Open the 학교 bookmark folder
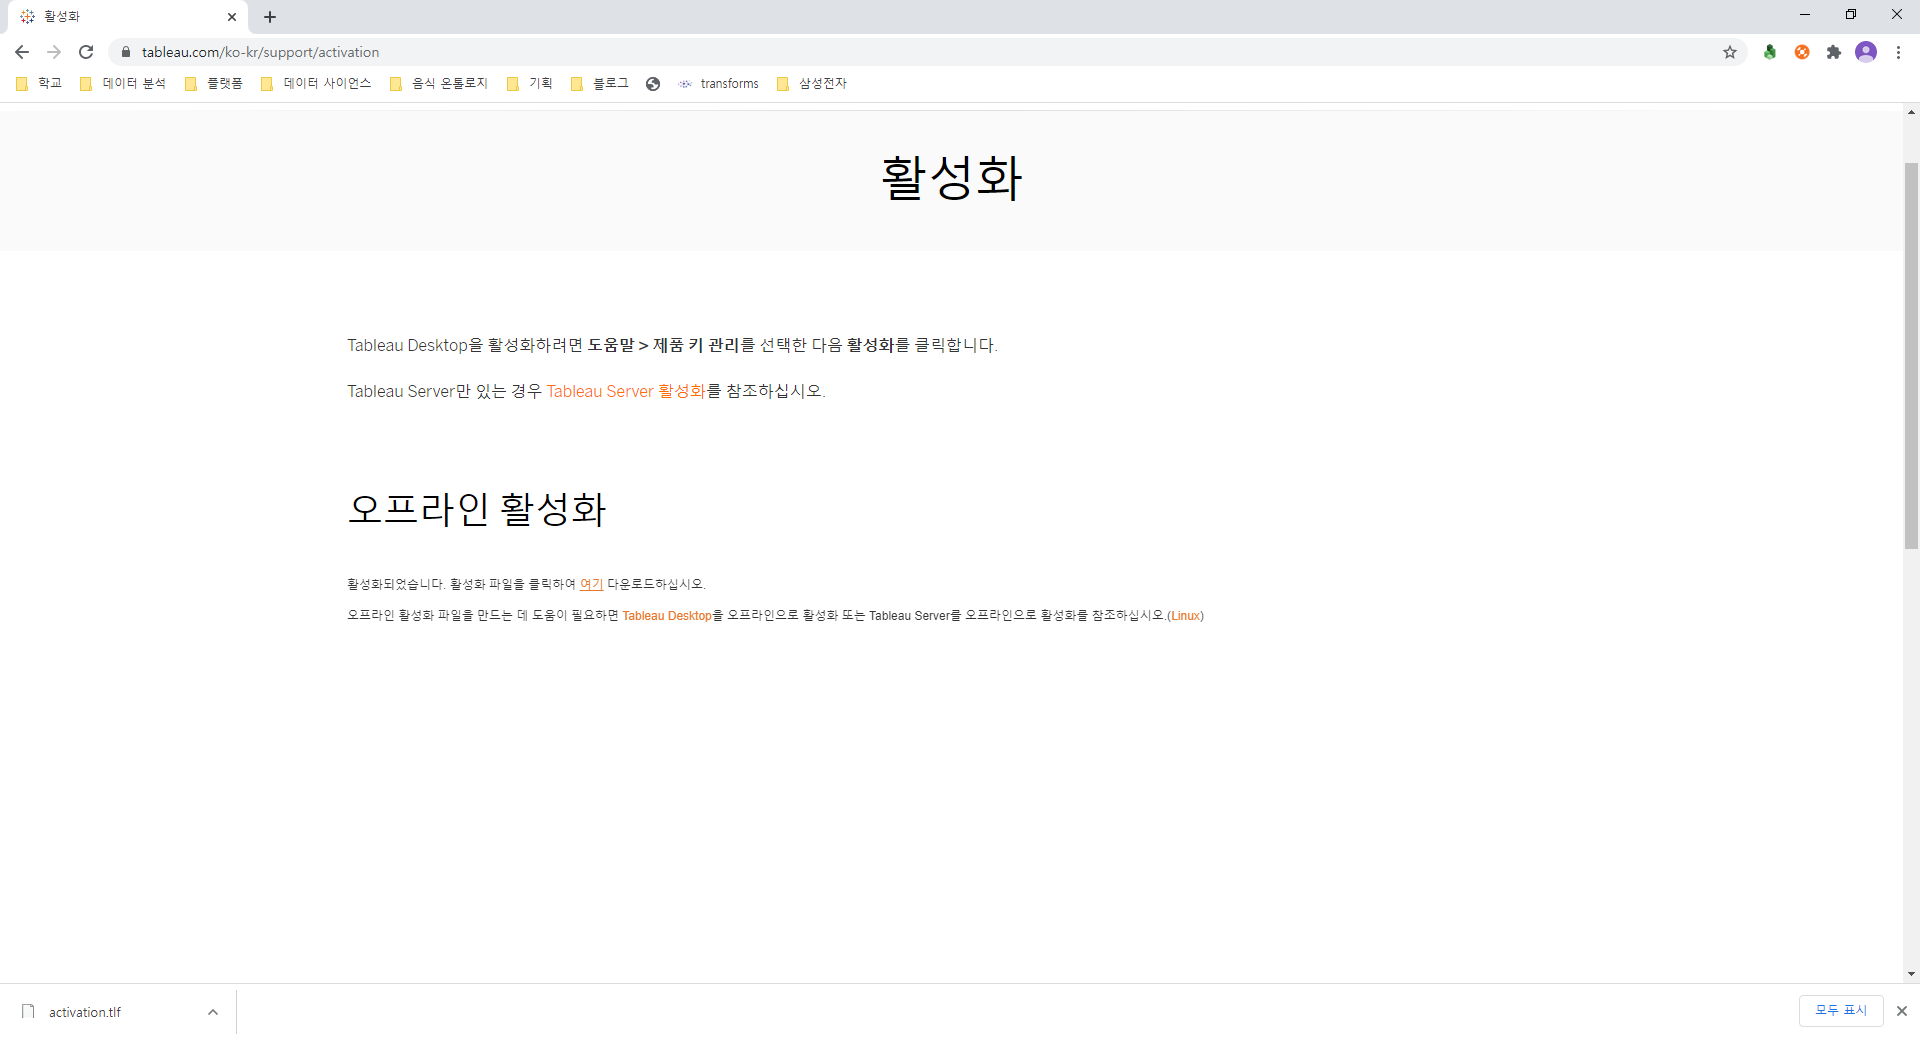Screen dimensions: 1920x1040 [x=40, y=84]
